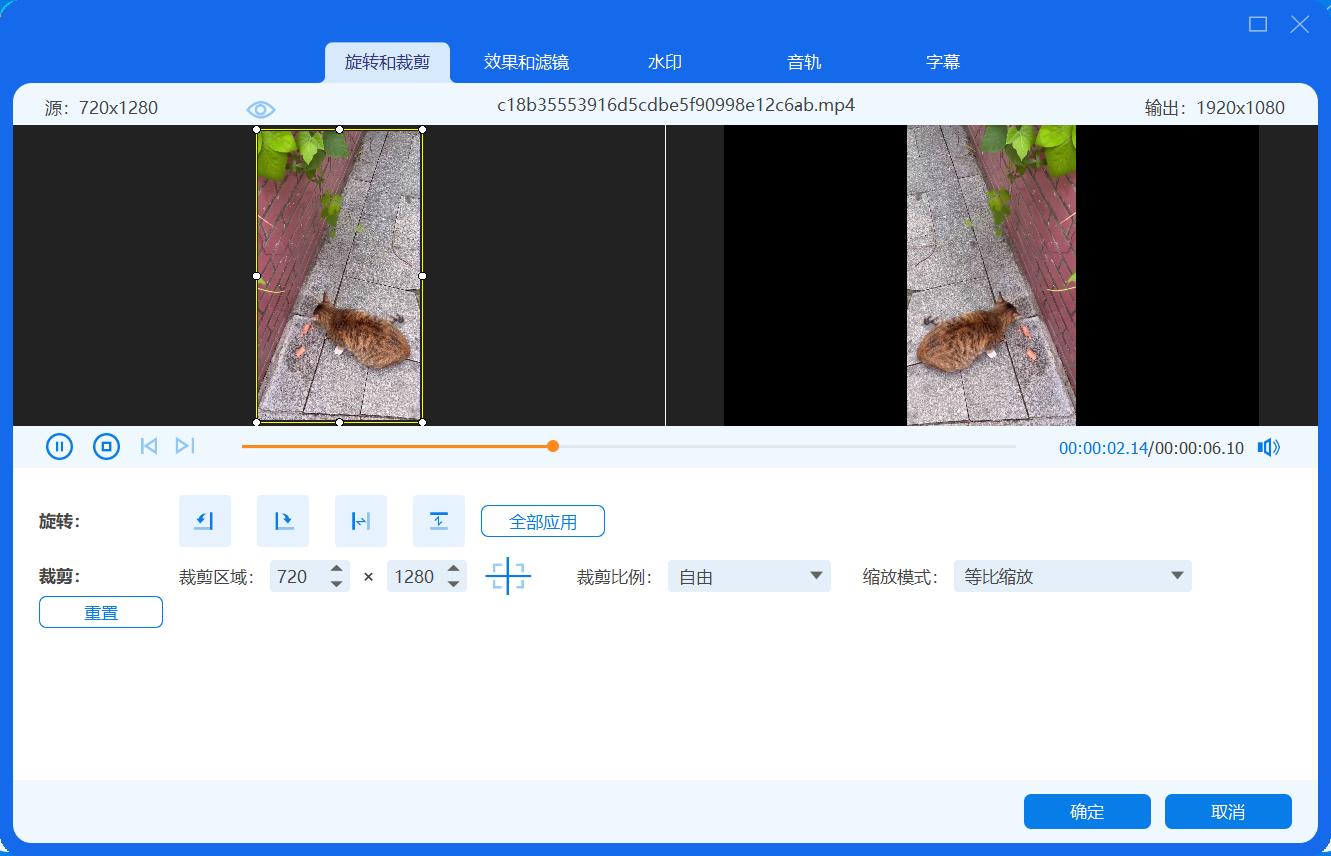The height and width of the screenshot is (856, 1331).
Task: Open the 水印 watermark tab
Action: click(664, 61)
